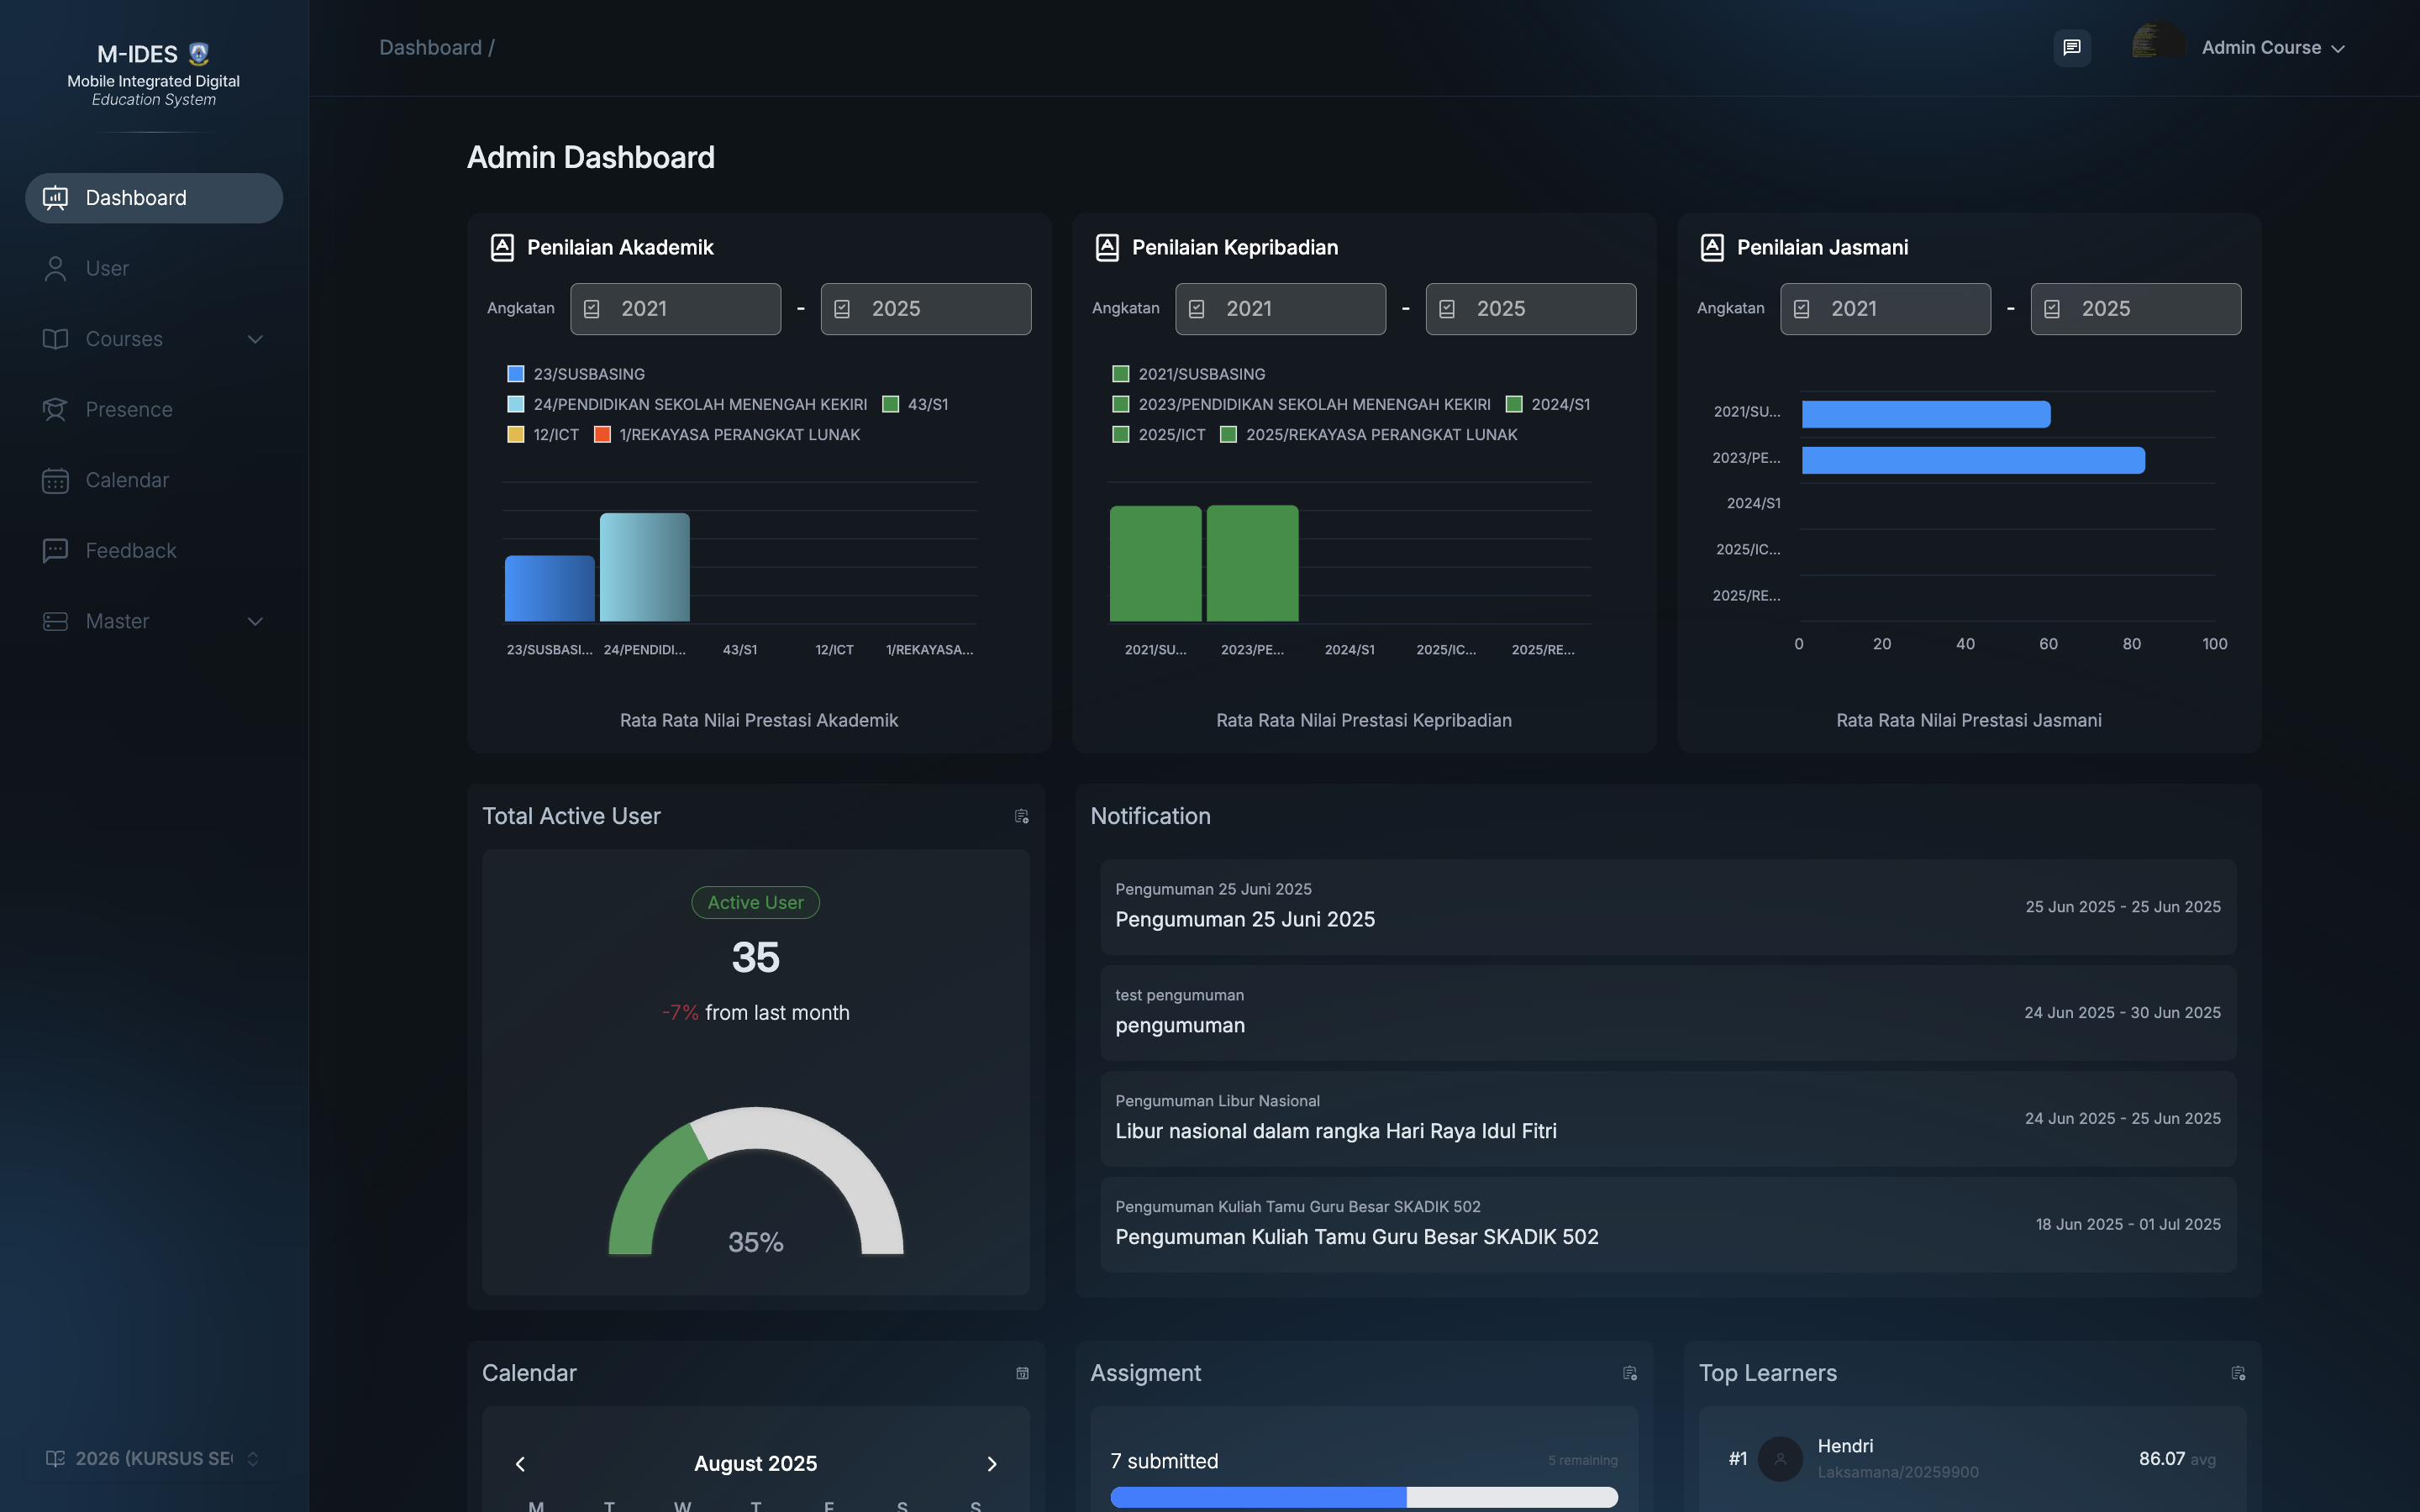Open the Top Learners panel's detail icon
This screenshot has height=1512, width=2420.
(x=2238, y=1373)
